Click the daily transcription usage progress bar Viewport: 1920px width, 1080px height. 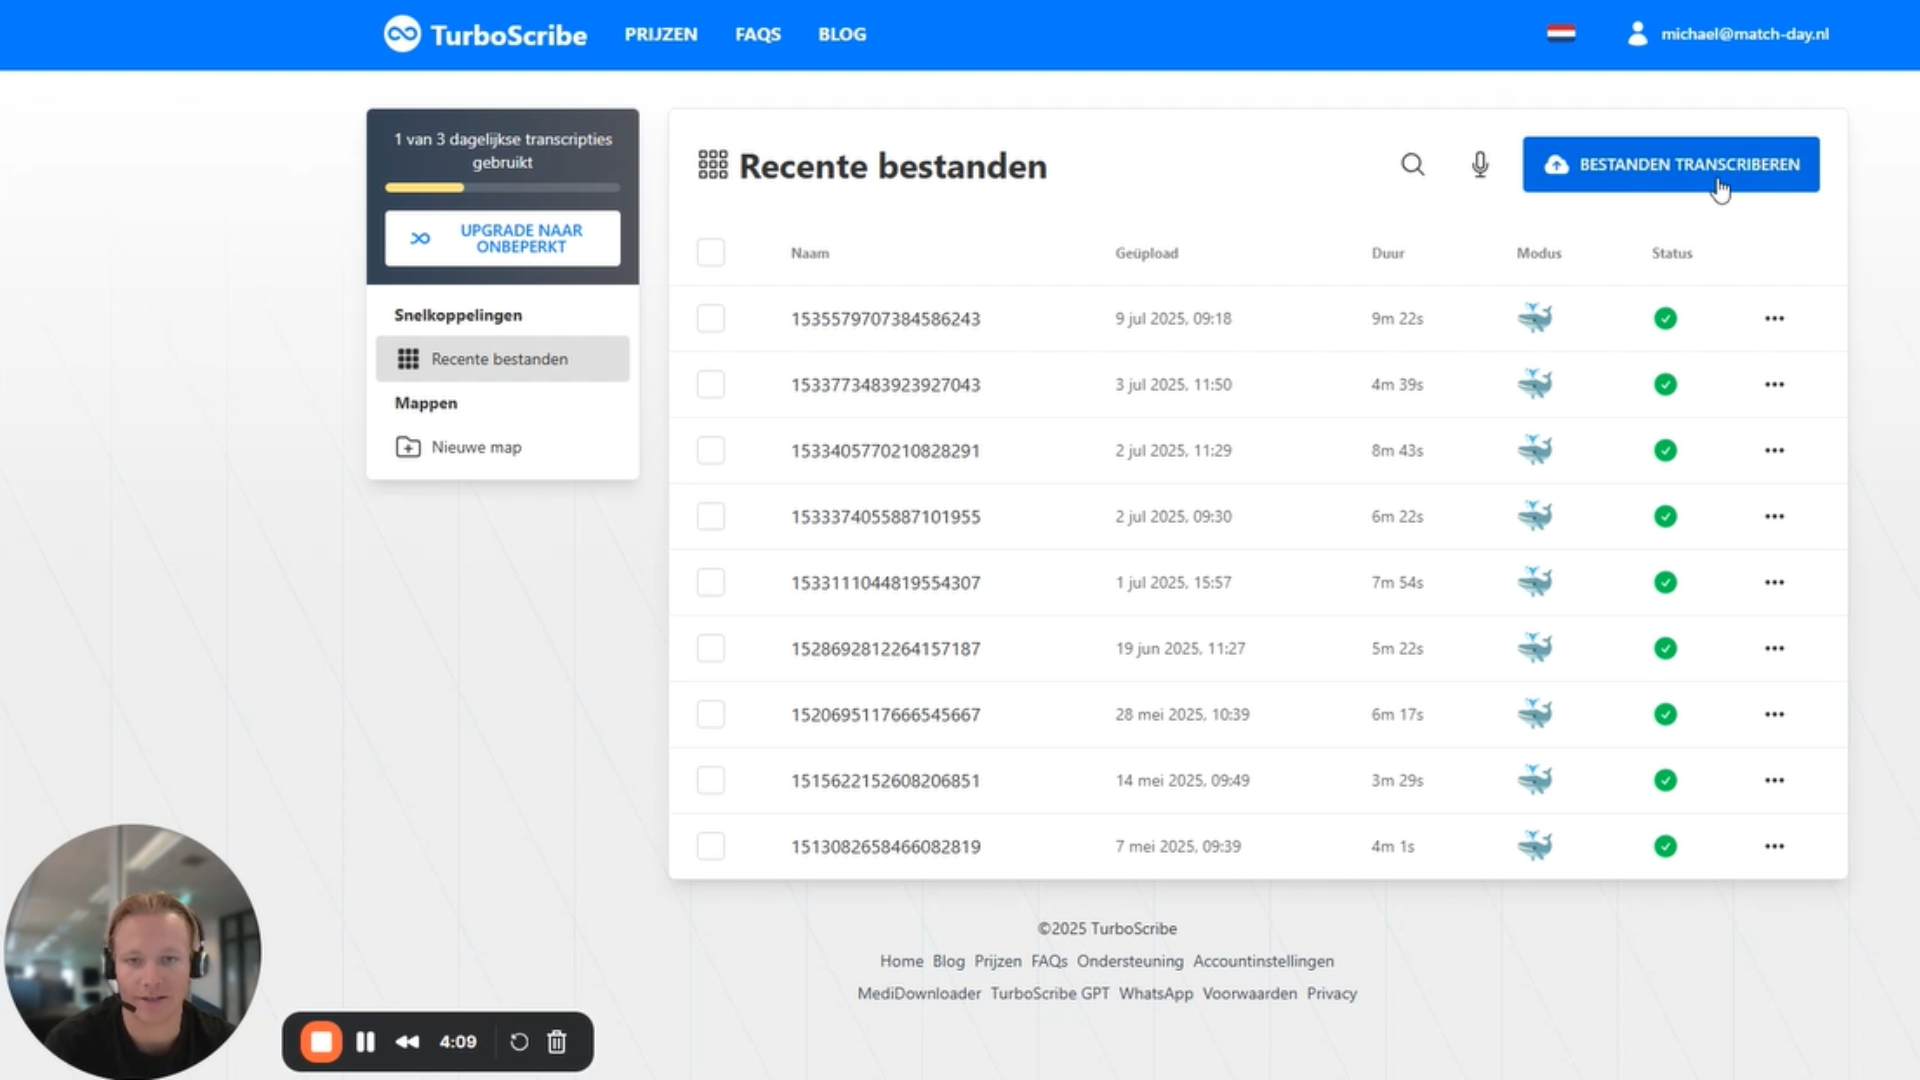pos(502,187)
